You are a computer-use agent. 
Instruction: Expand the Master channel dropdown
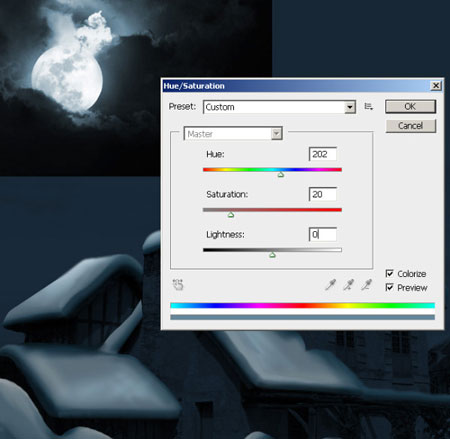(233, 134)
